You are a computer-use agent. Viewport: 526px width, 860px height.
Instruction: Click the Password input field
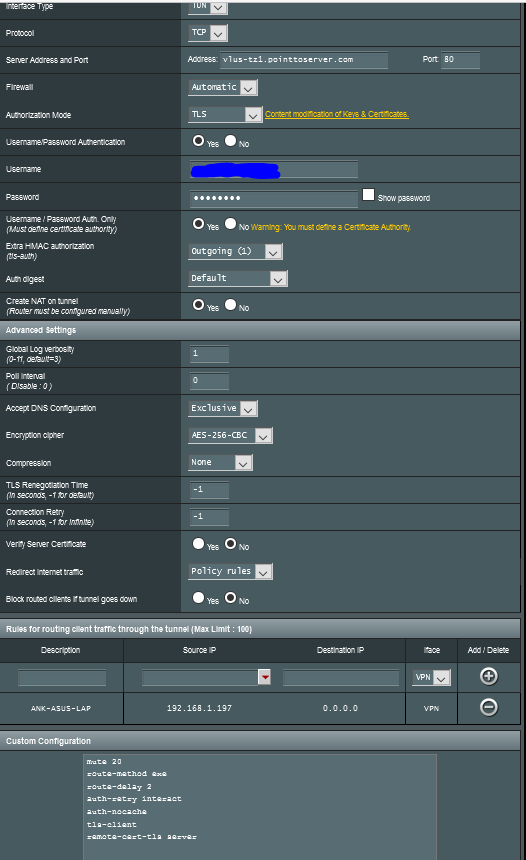tap(274, 198)
